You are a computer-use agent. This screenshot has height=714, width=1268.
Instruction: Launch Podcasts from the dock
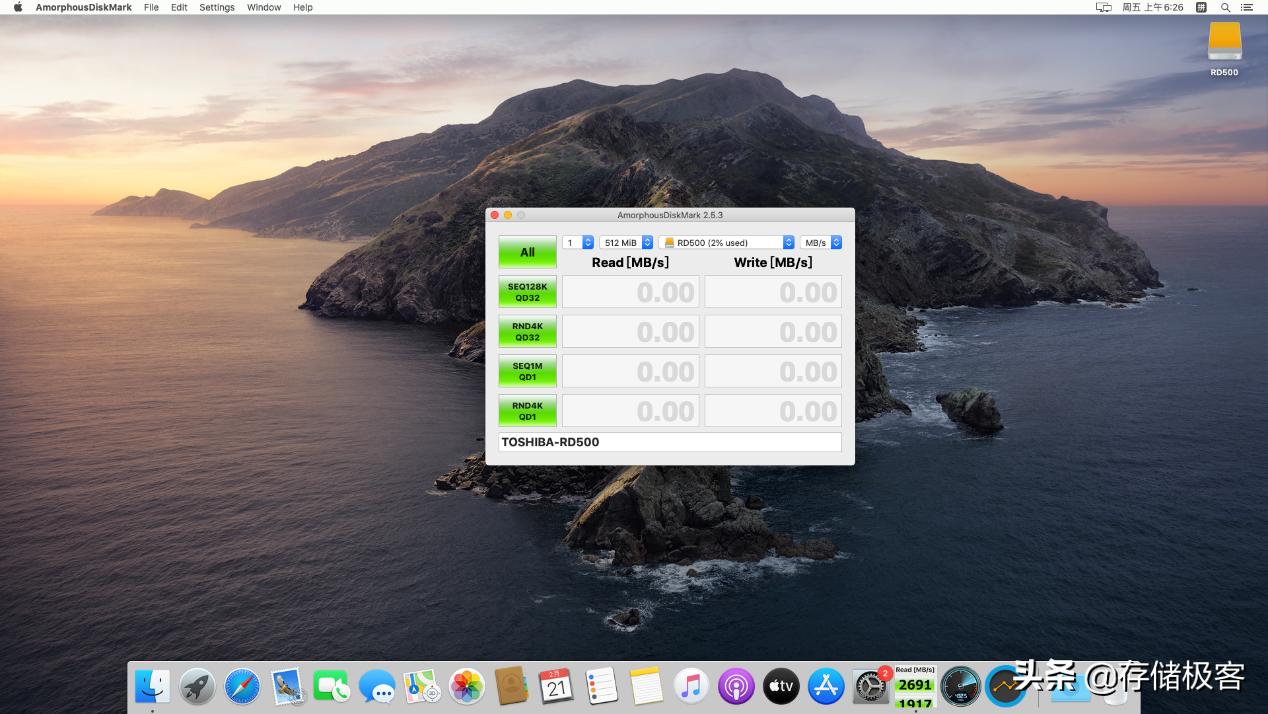click(736, 687)
